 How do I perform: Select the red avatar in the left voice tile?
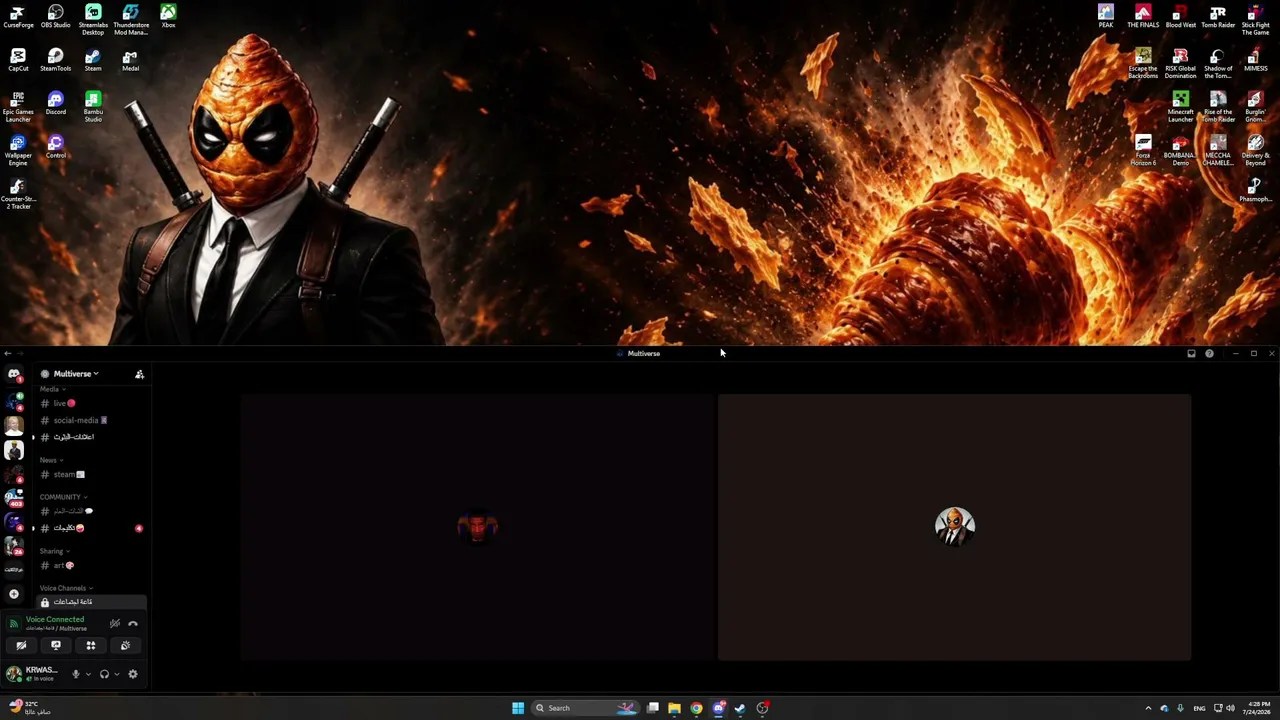pyautogui.click(x=477, y=526)
